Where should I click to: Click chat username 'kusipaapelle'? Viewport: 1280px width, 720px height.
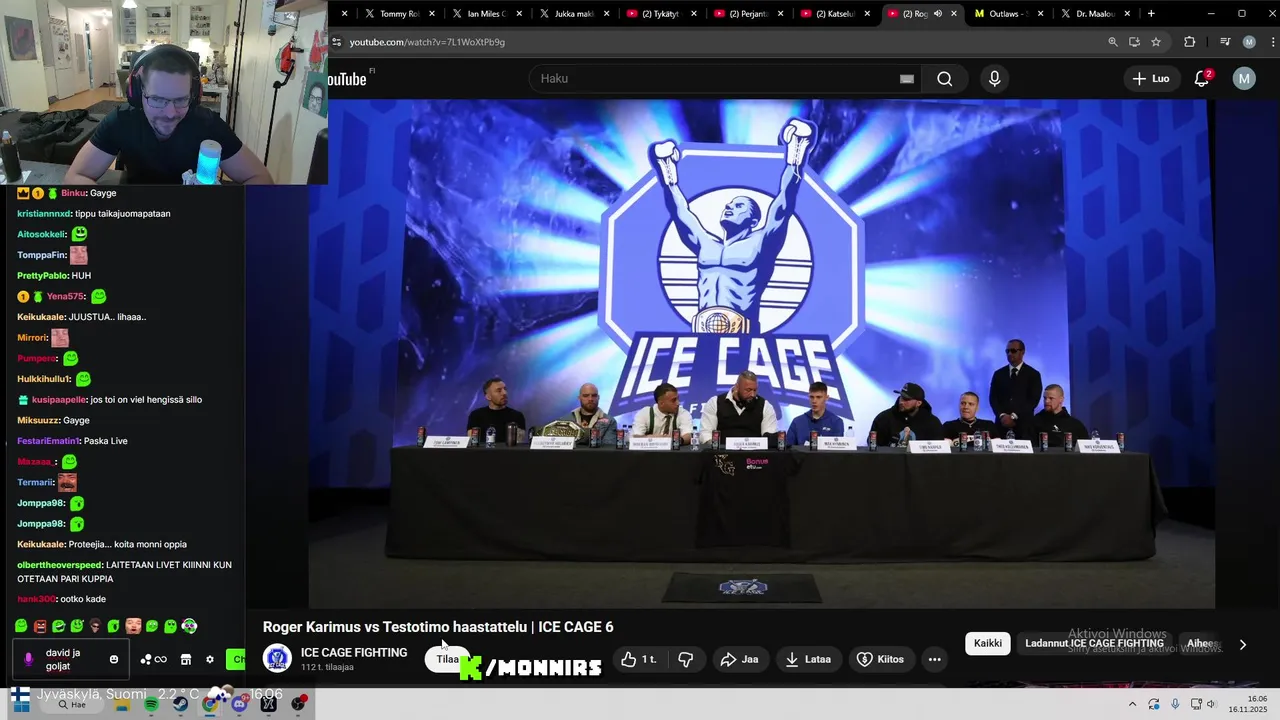tap(57, 400)
